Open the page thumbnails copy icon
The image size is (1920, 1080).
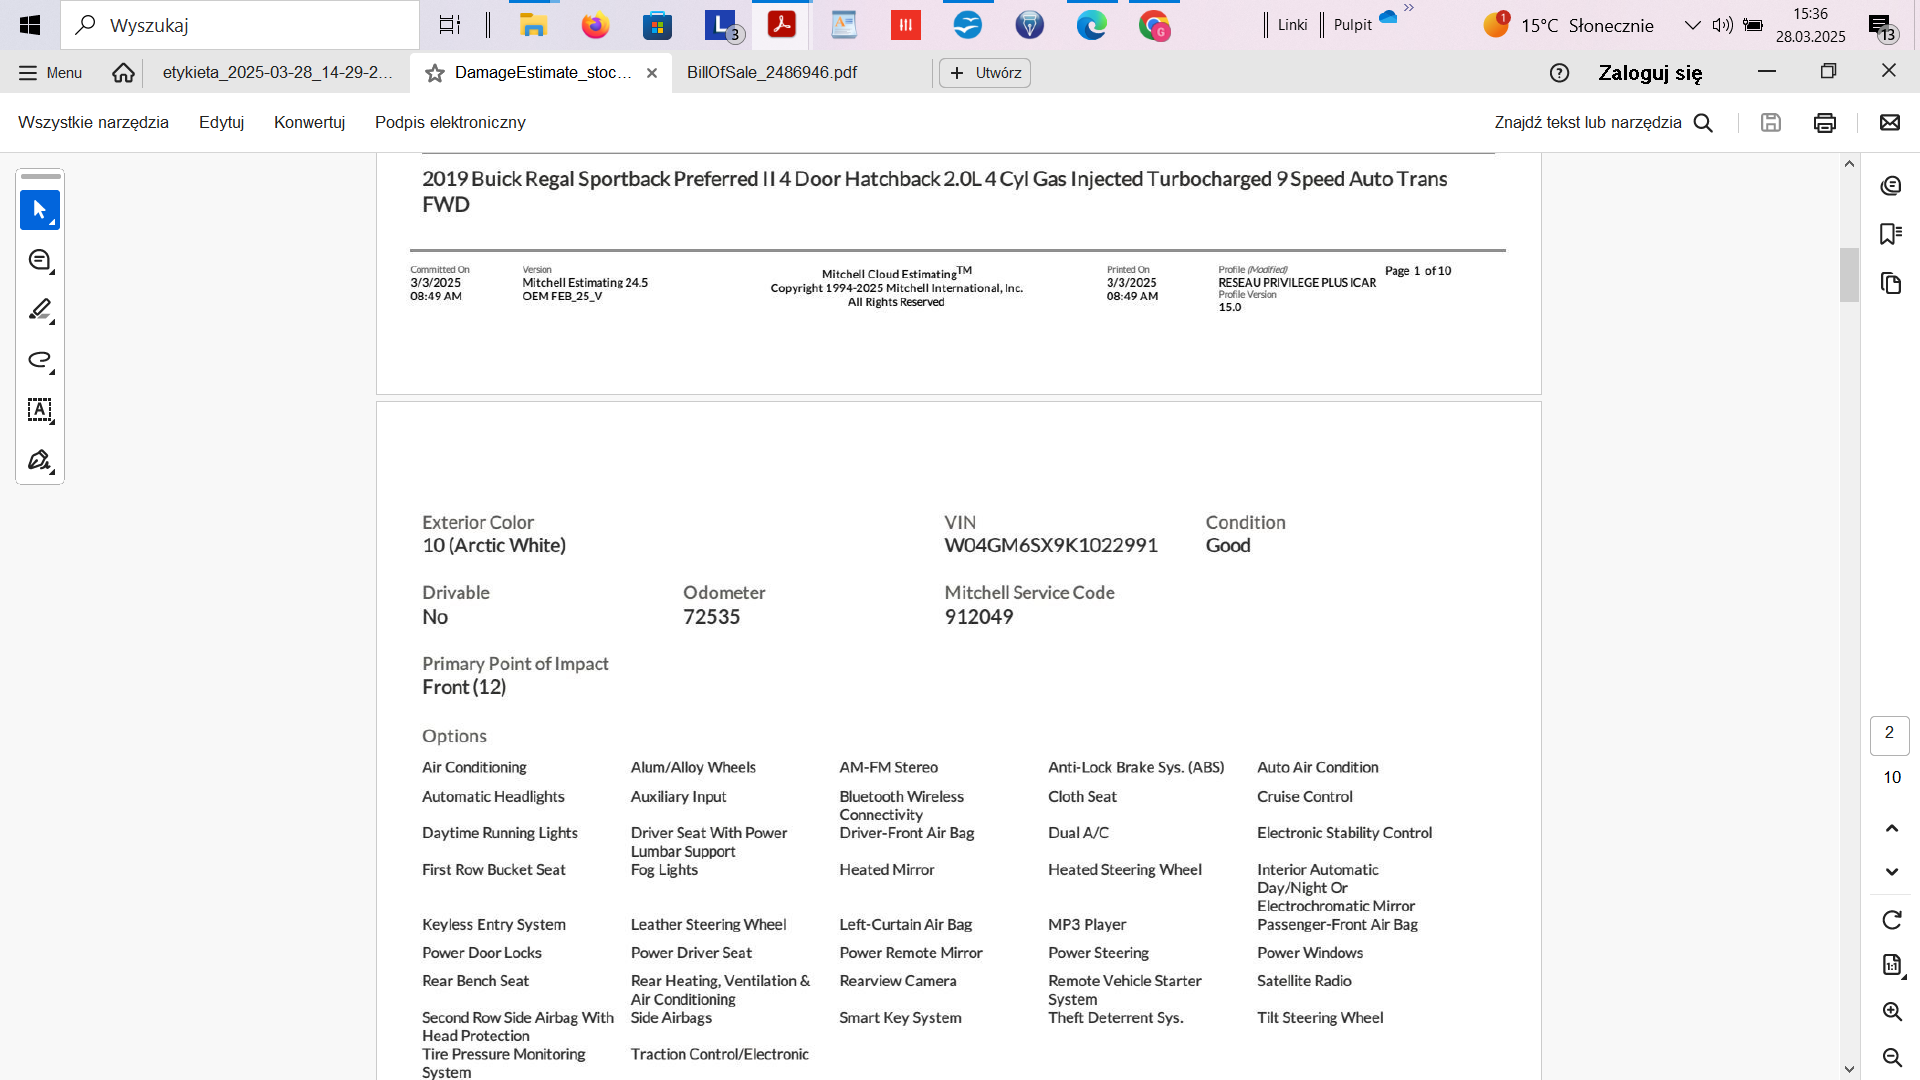[x=1890, y=283]
